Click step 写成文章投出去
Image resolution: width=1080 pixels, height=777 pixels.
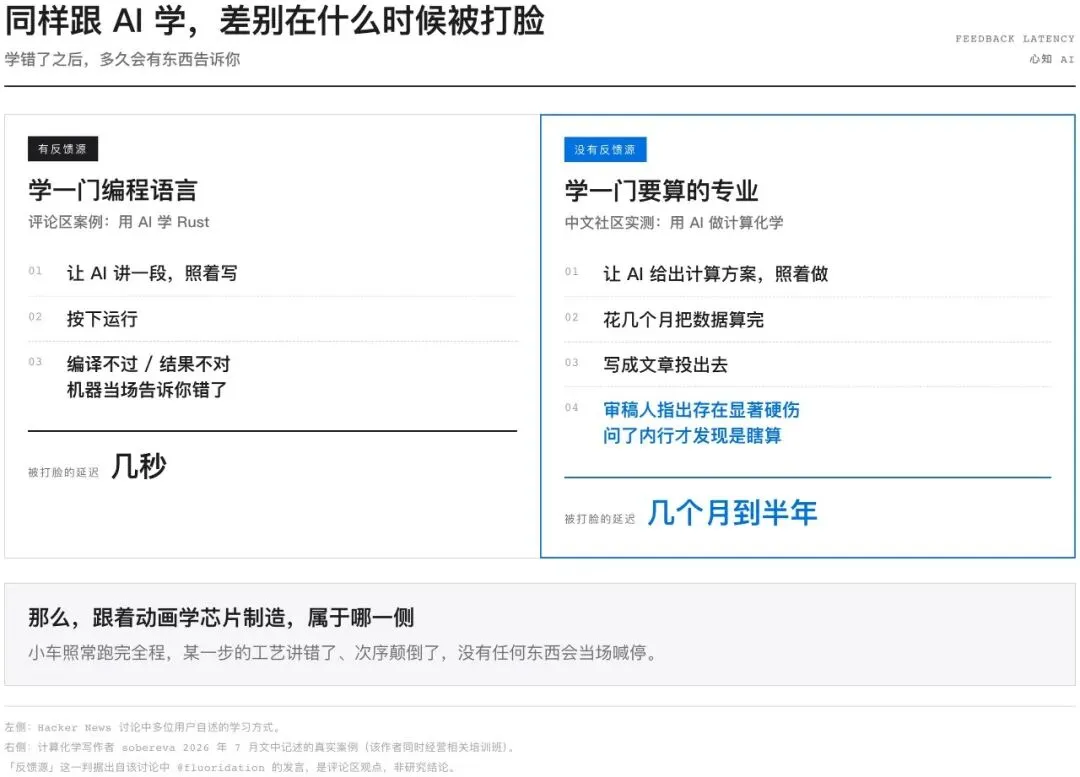[x=665, y=364]
